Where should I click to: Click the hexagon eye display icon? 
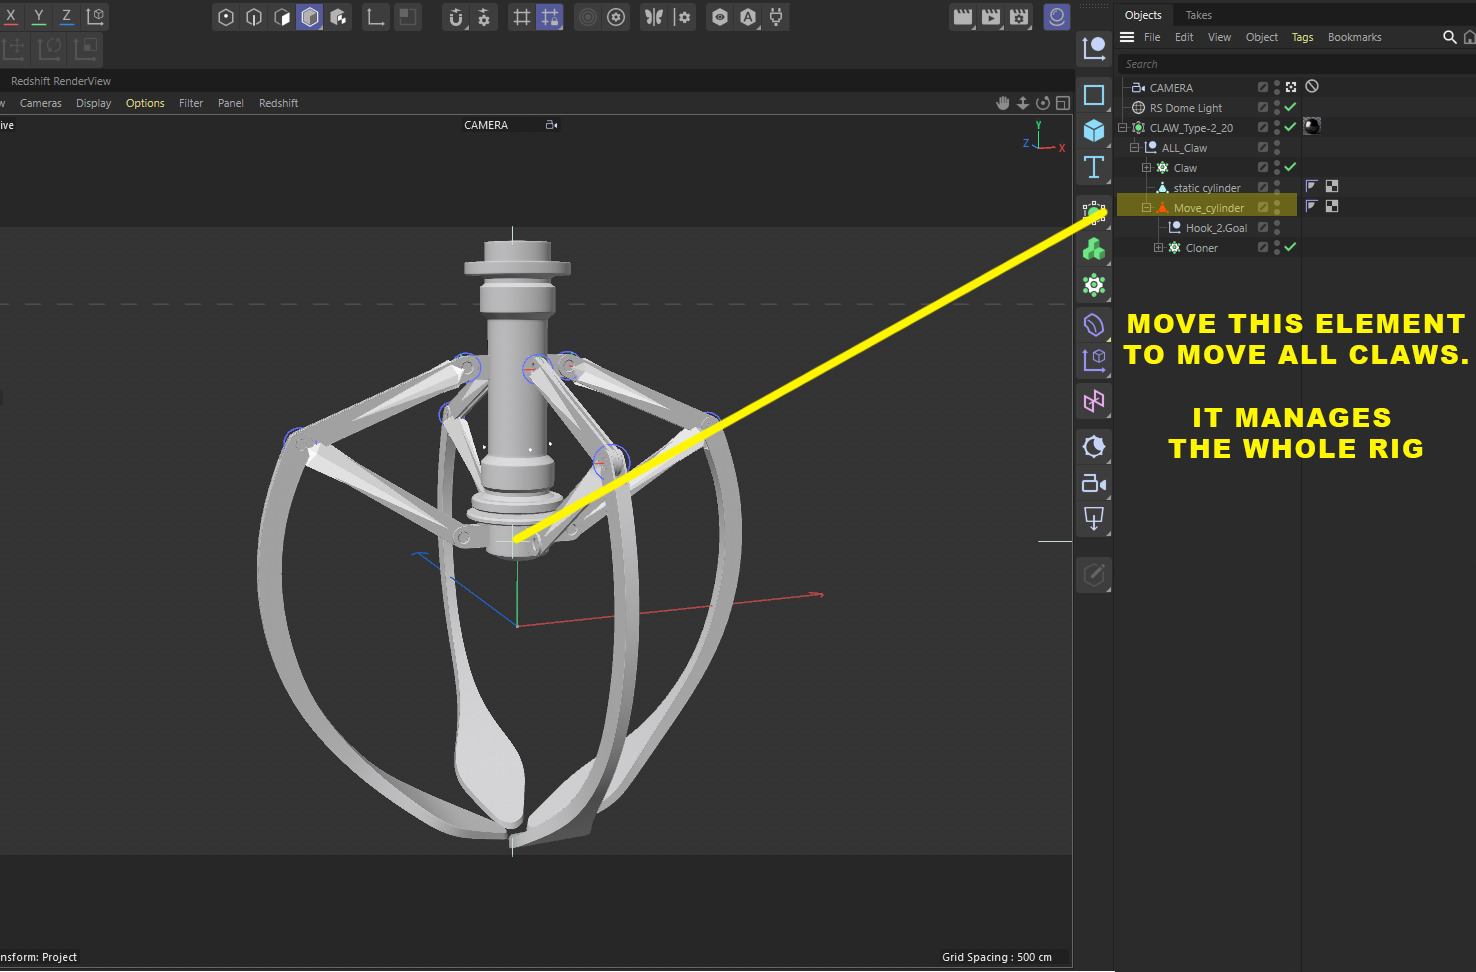[x=720, y=17]
